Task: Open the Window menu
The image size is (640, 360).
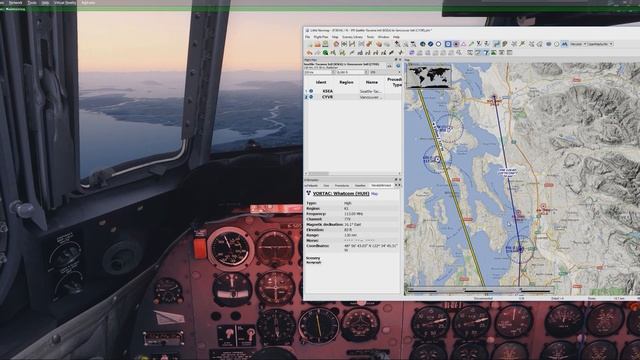Action: [x=383, y=37]
